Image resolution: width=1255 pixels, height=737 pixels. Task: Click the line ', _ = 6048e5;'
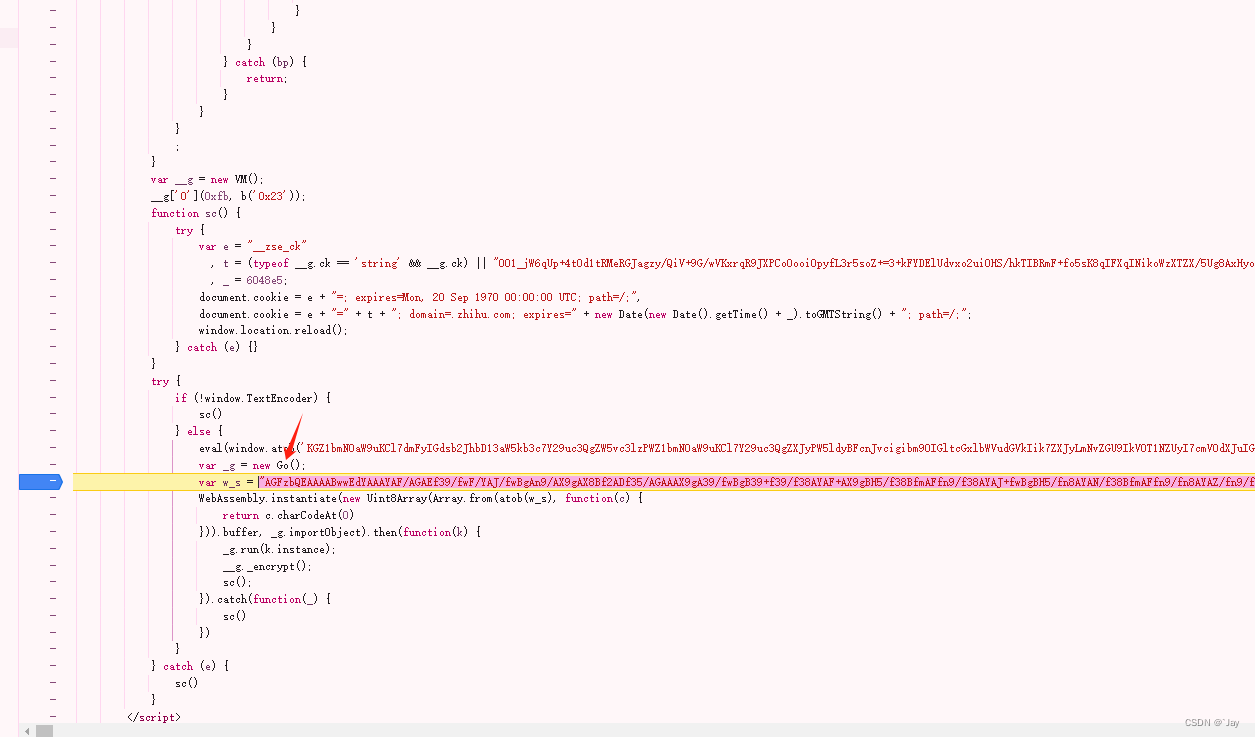point(247,280)
